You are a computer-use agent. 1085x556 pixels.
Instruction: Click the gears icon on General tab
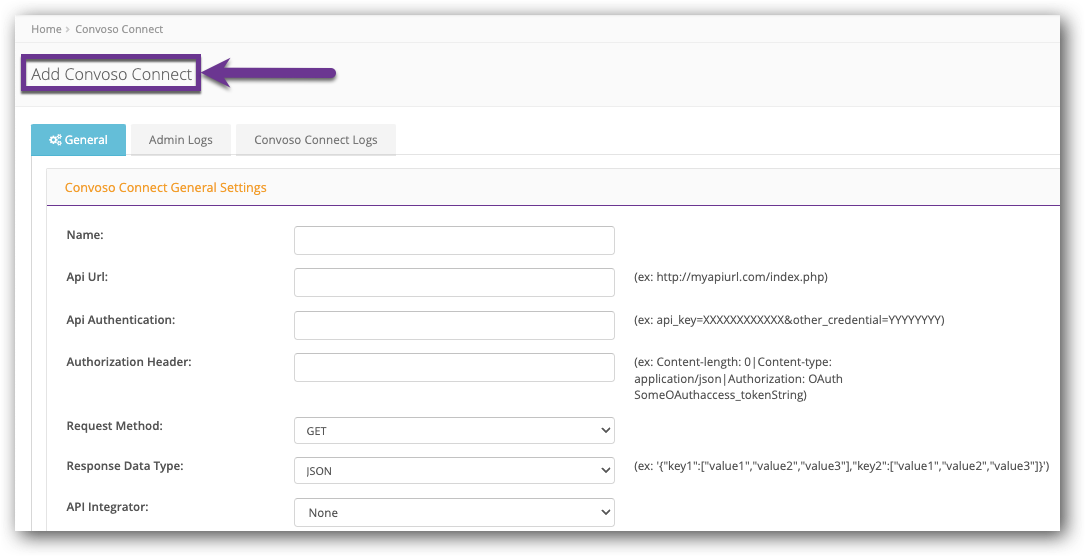(x=55, y=140)
